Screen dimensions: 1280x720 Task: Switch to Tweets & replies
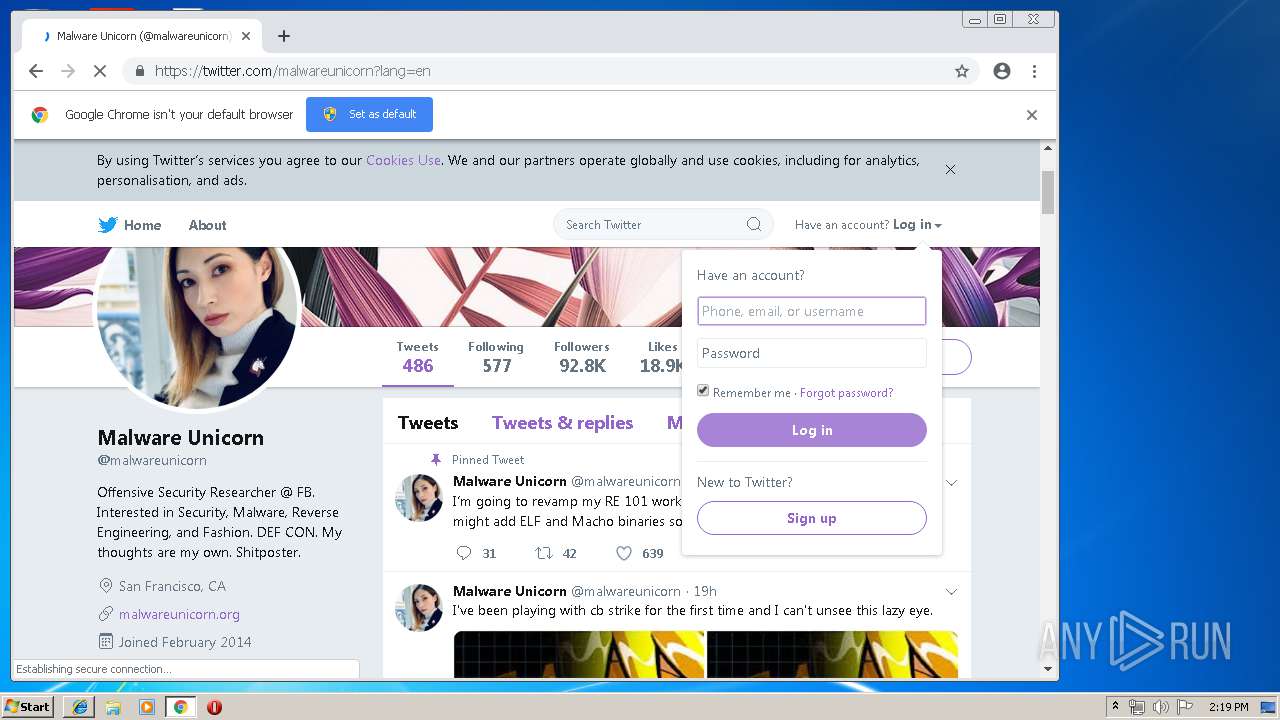coord(562,423)
